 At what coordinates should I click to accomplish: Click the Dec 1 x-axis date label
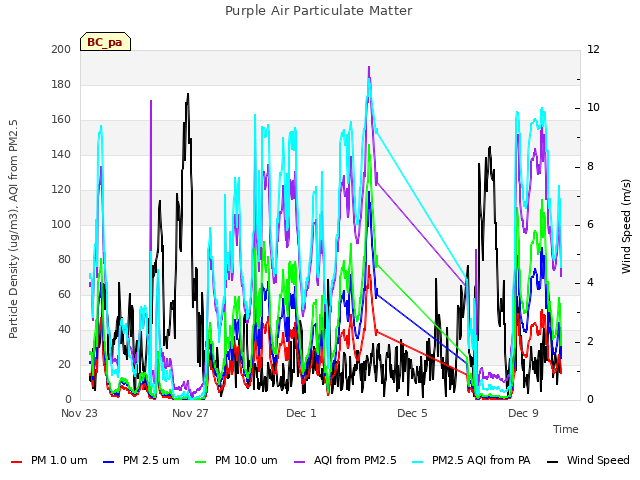click(301, 413)
